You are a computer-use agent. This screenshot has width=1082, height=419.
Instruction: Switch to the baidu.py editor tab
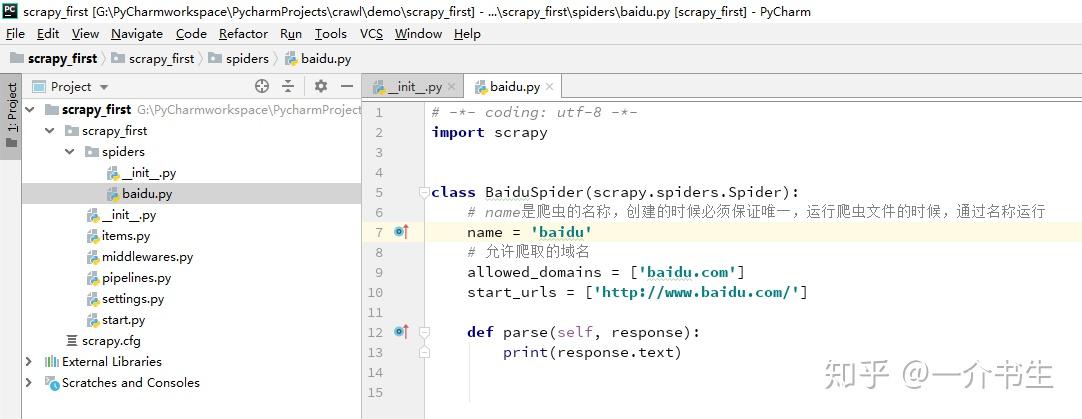coord(514,87)
